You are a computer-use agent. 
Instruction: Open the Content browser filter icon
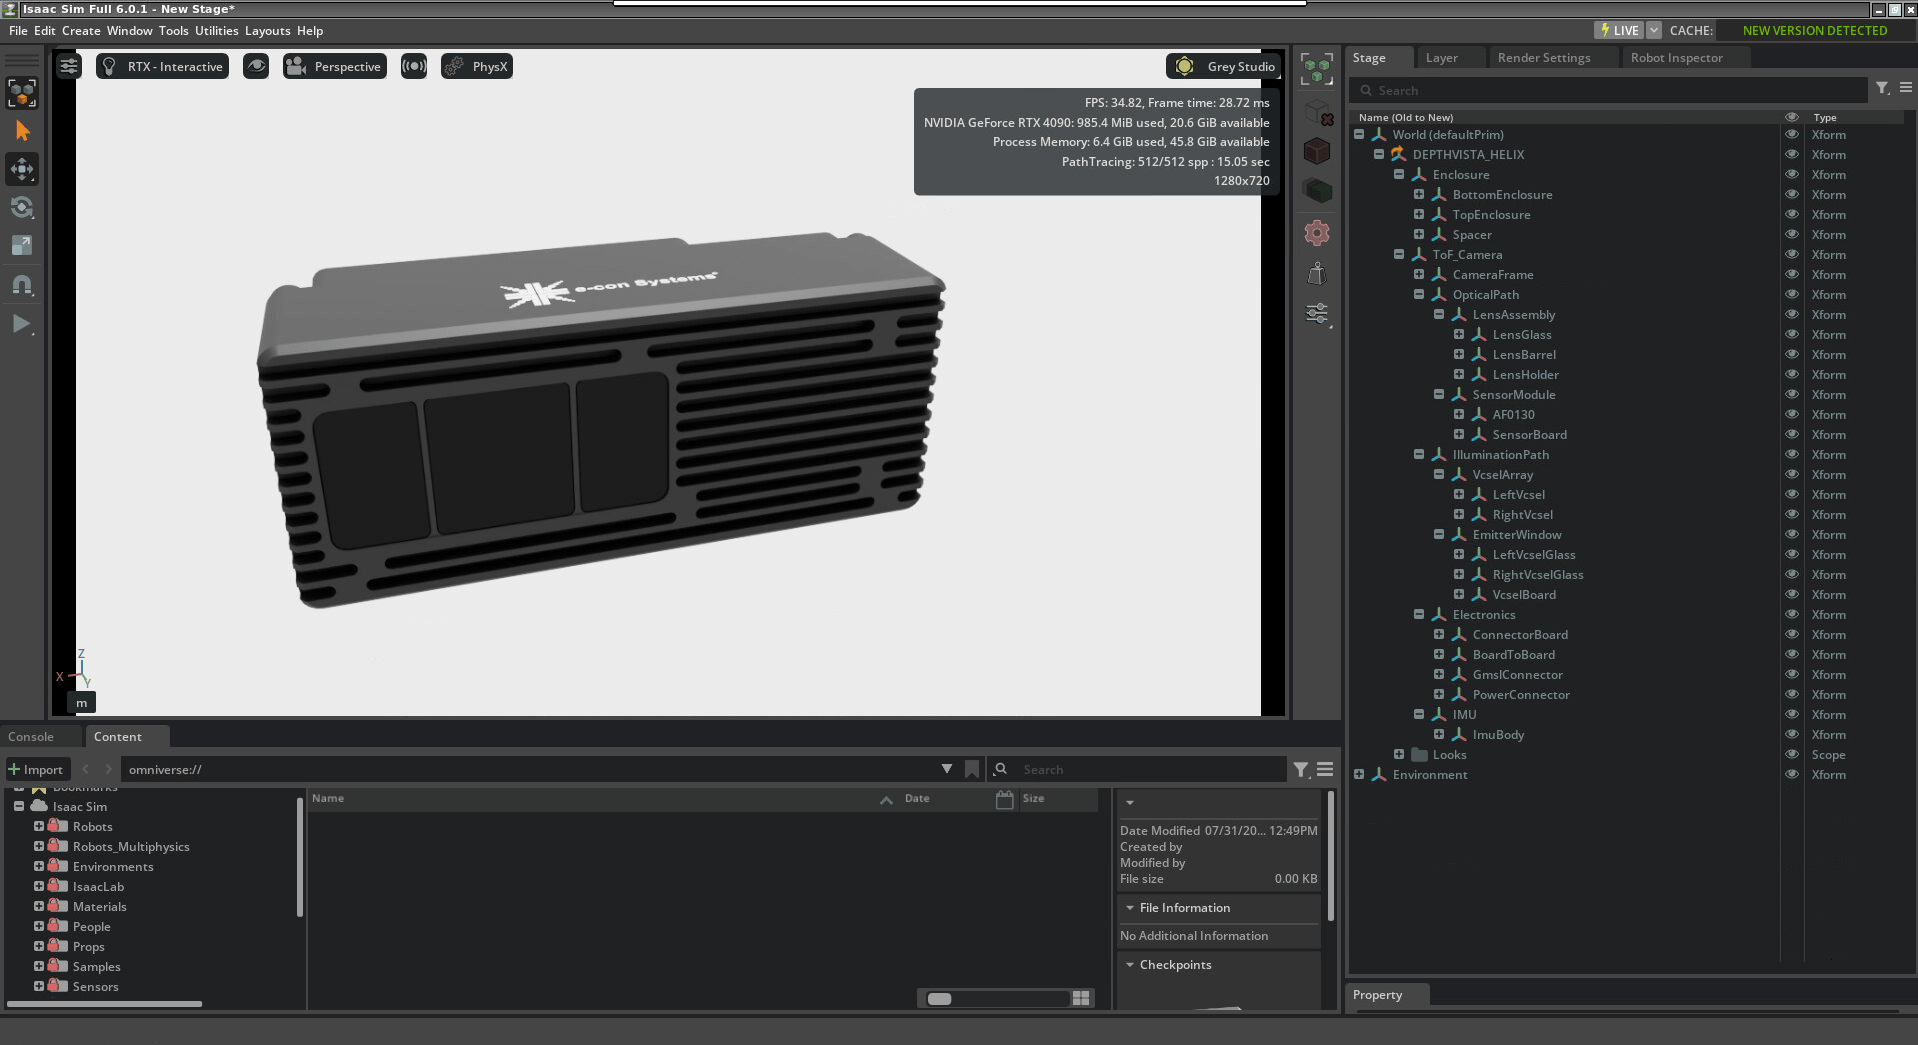tap(1301, 769)
